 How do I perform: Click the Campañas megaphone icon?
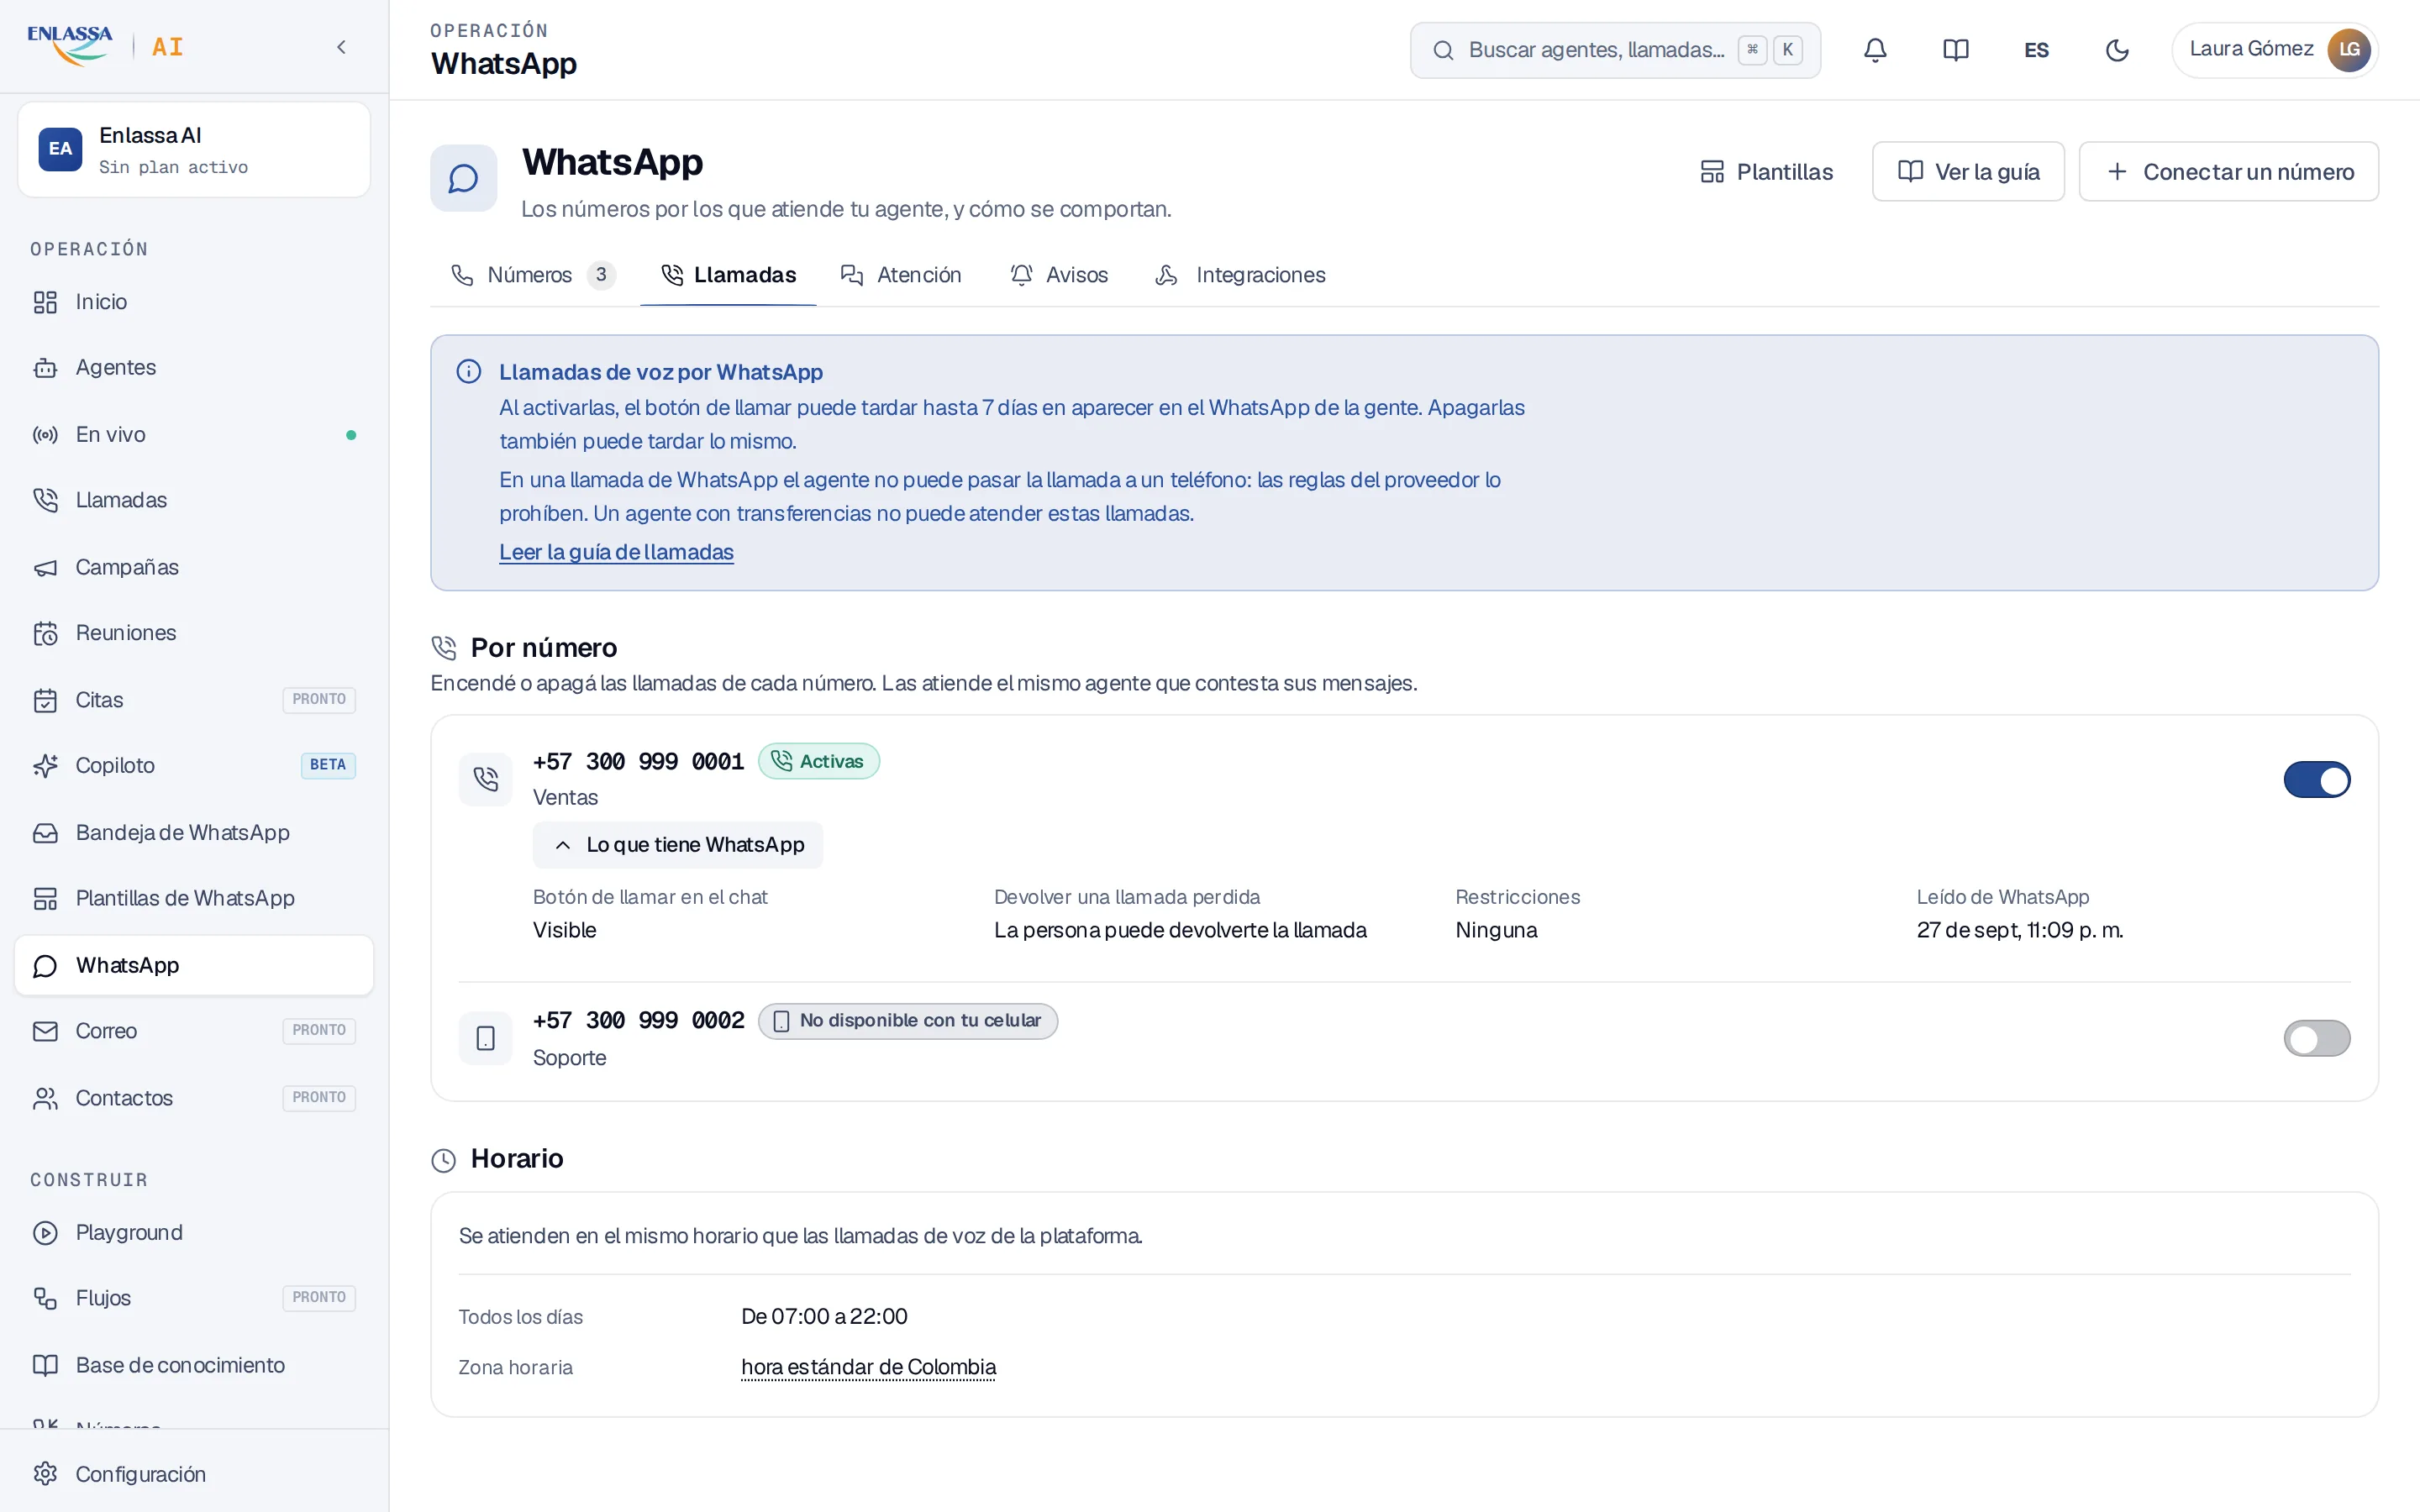coord(45,568)
